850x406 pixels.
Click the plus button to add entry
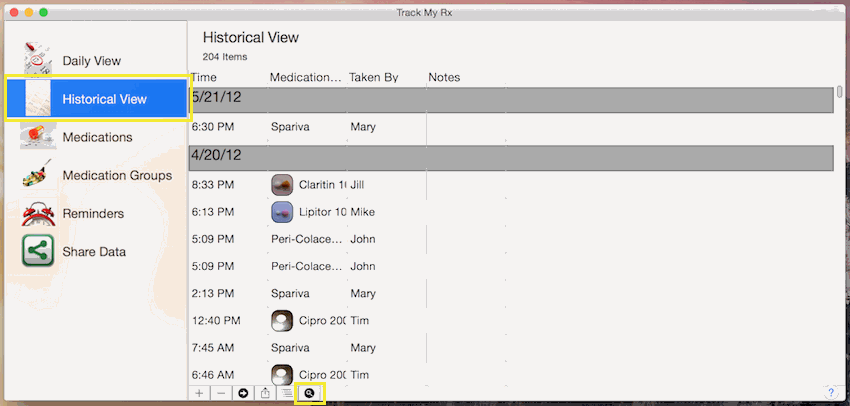click(x=199, y=394)
